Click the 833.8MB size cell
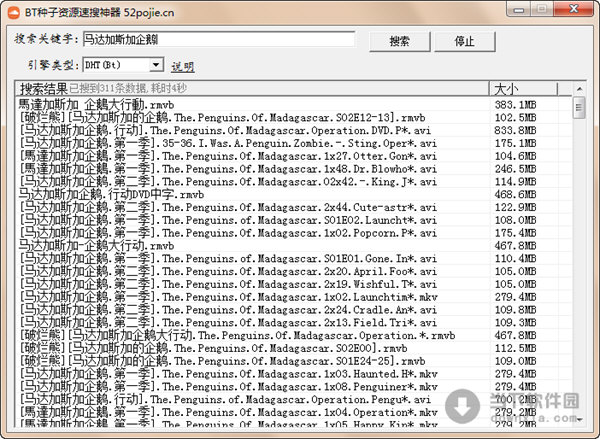Image resolution: width=600 pixels, height=439 pixels. (x=515, y=130)
